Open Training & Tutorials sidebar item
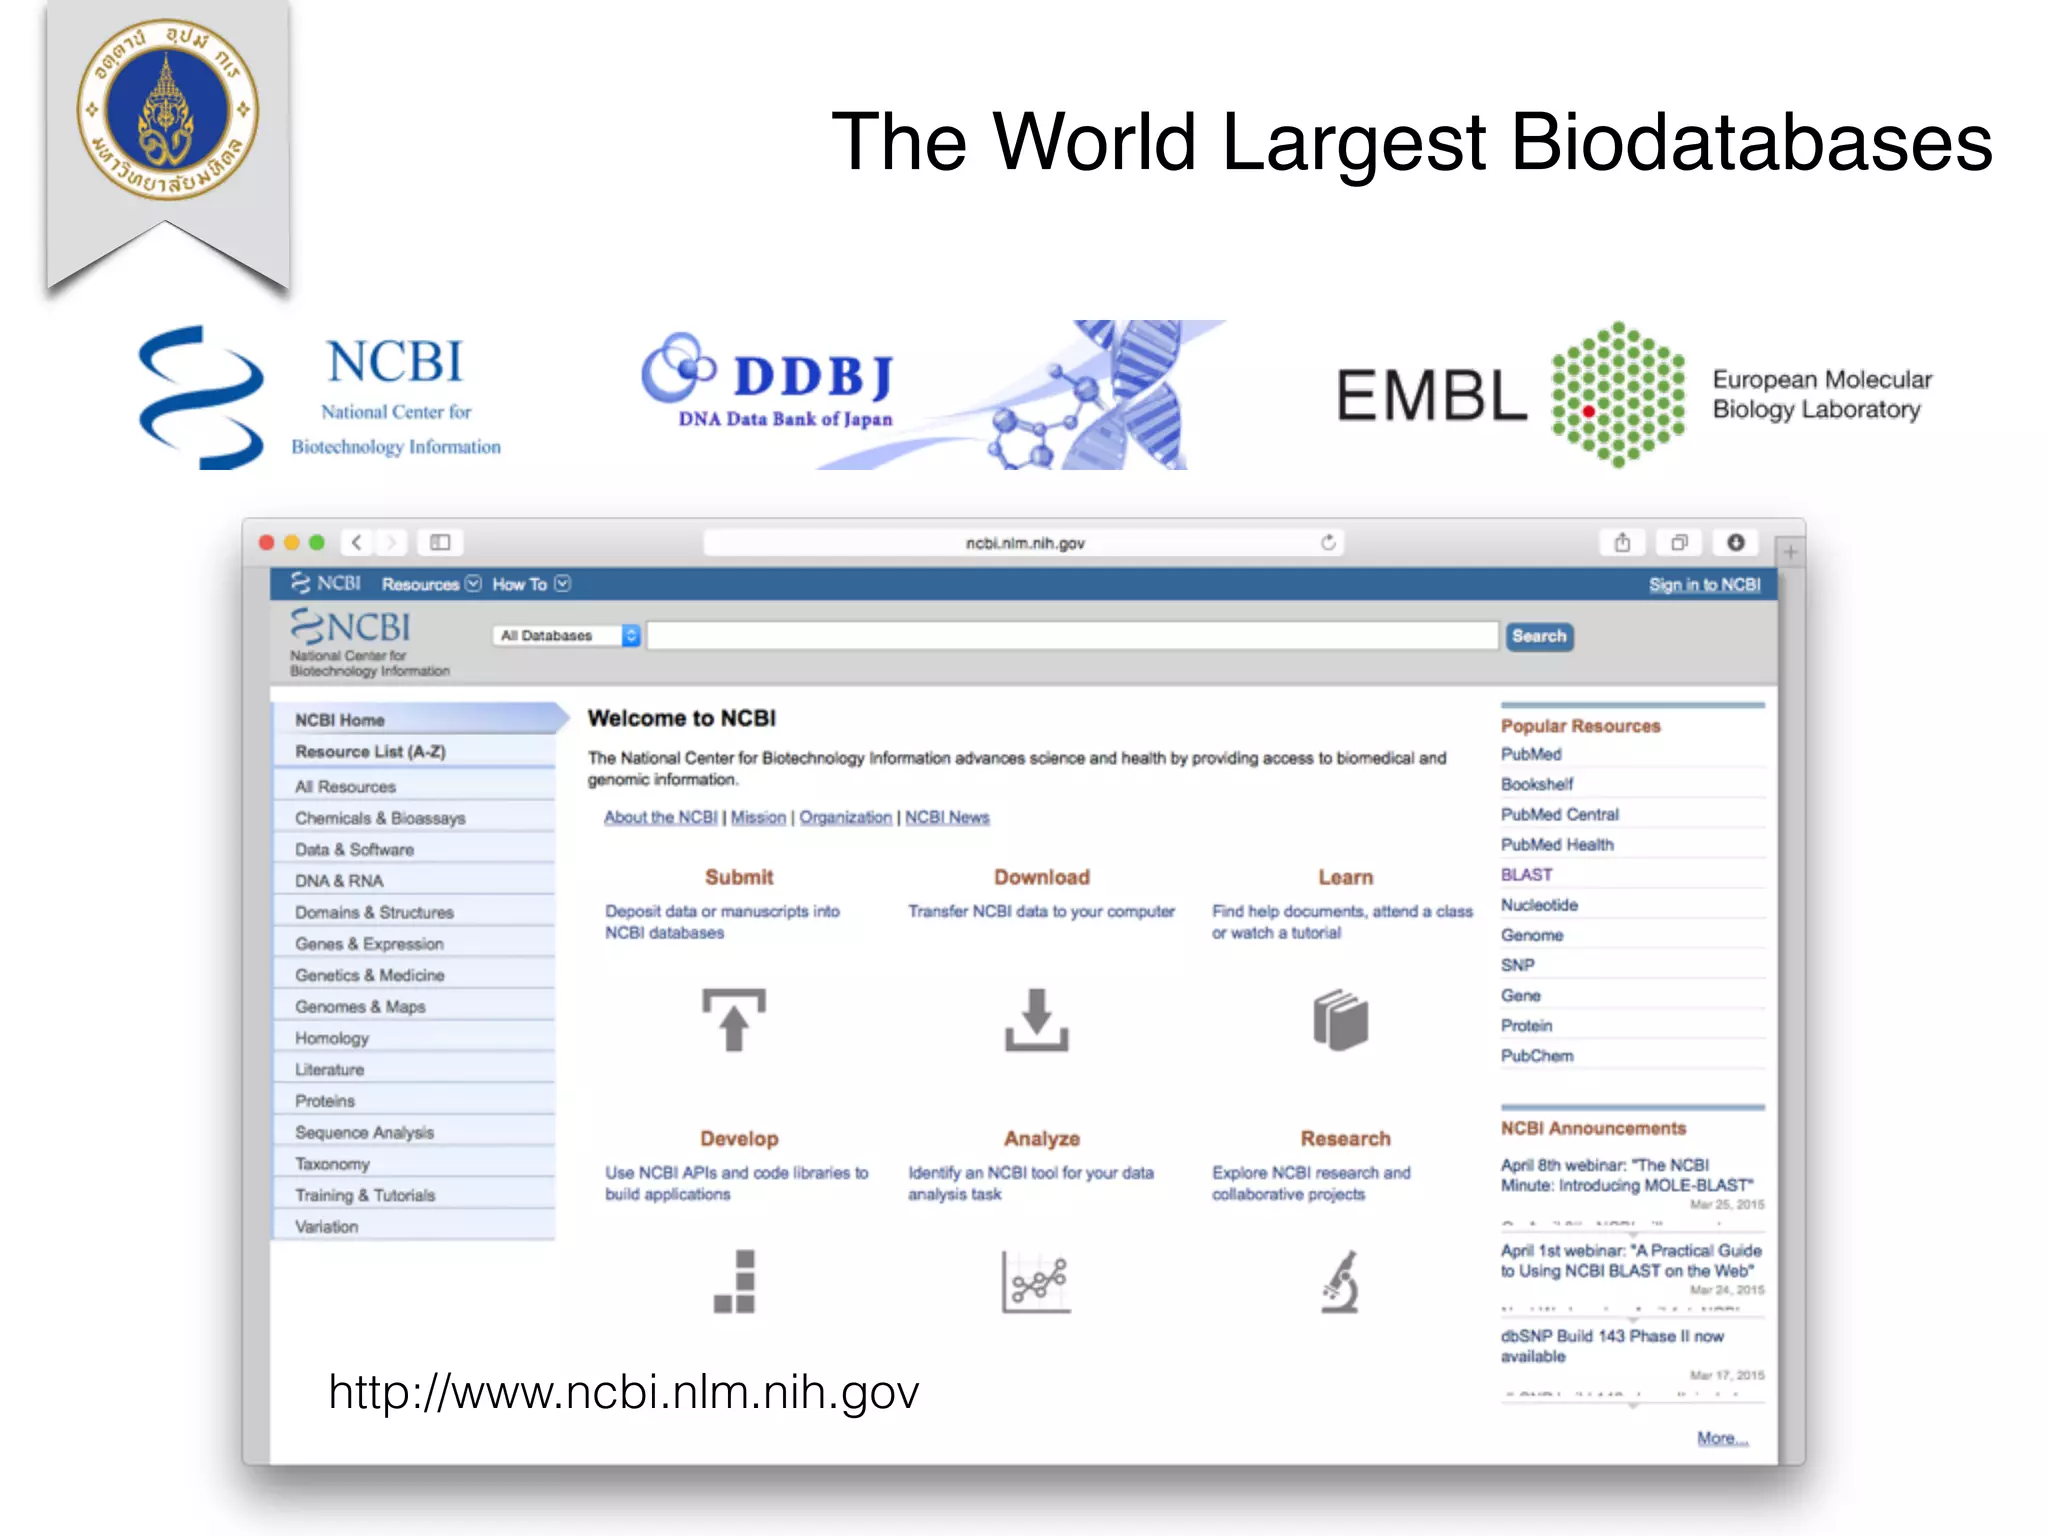The width and height of the screenshot is (2048, 1536). pos(414,1195)
